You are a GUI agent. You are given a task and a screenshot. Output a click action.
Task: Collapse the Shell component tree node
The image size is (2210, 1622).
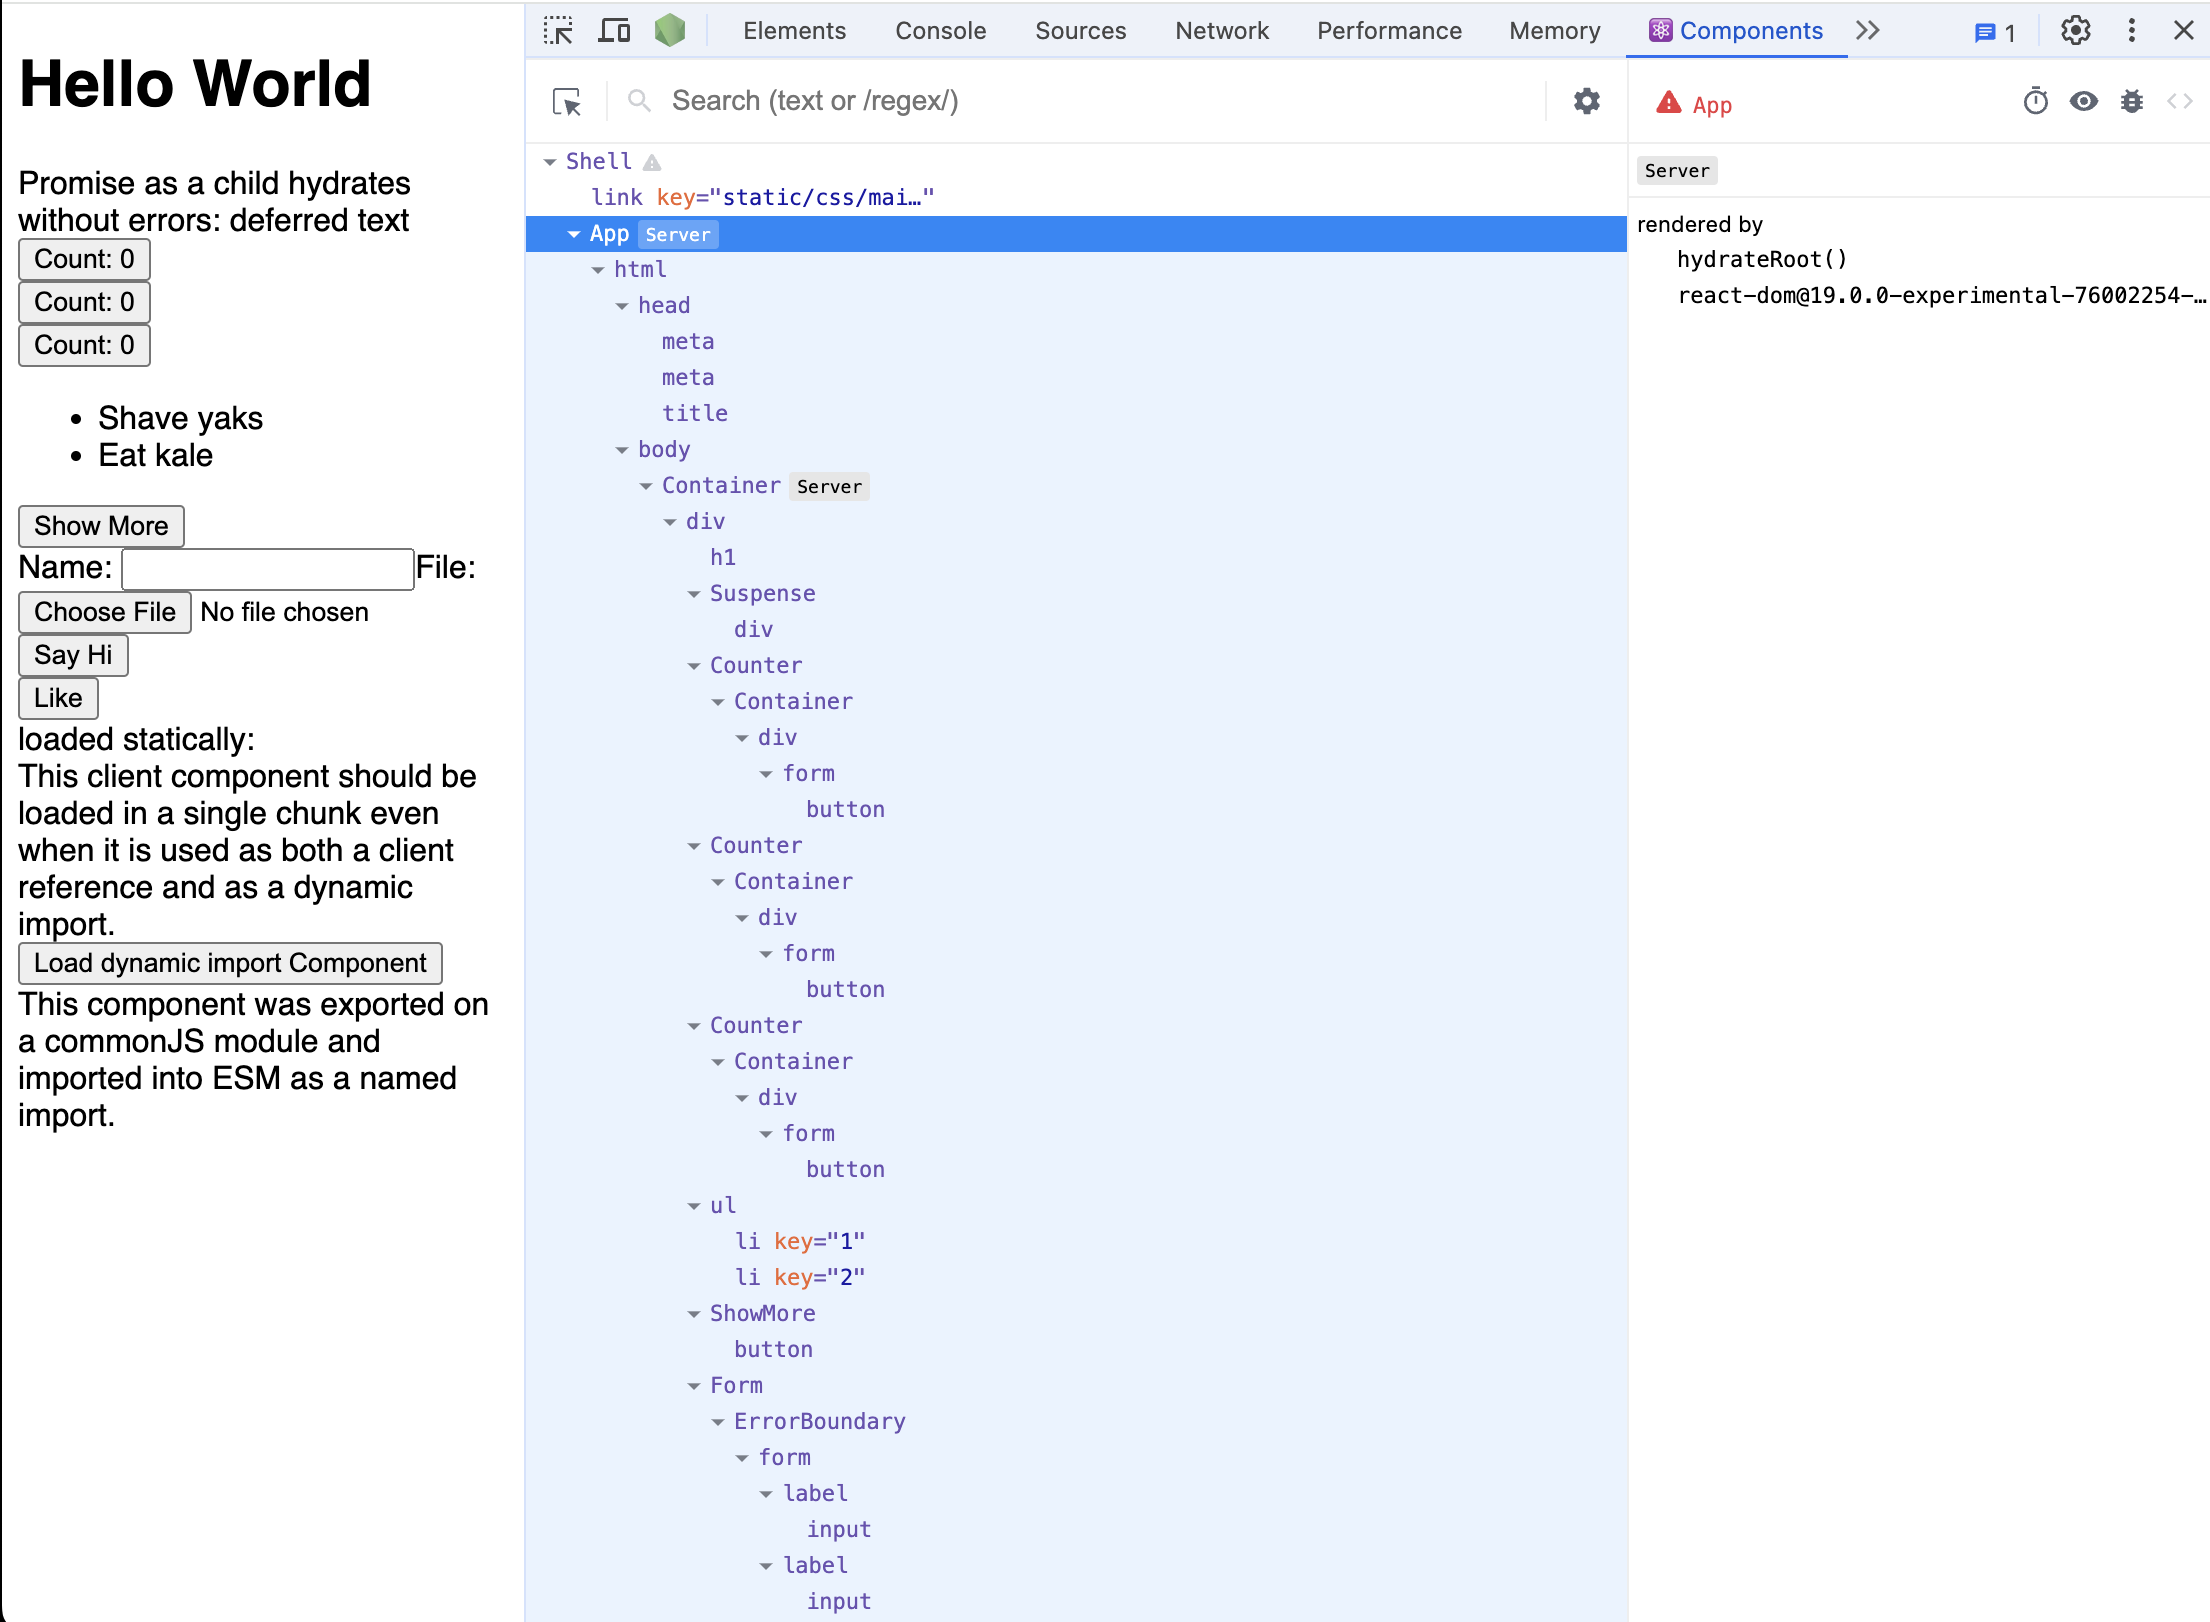point(550,162)
